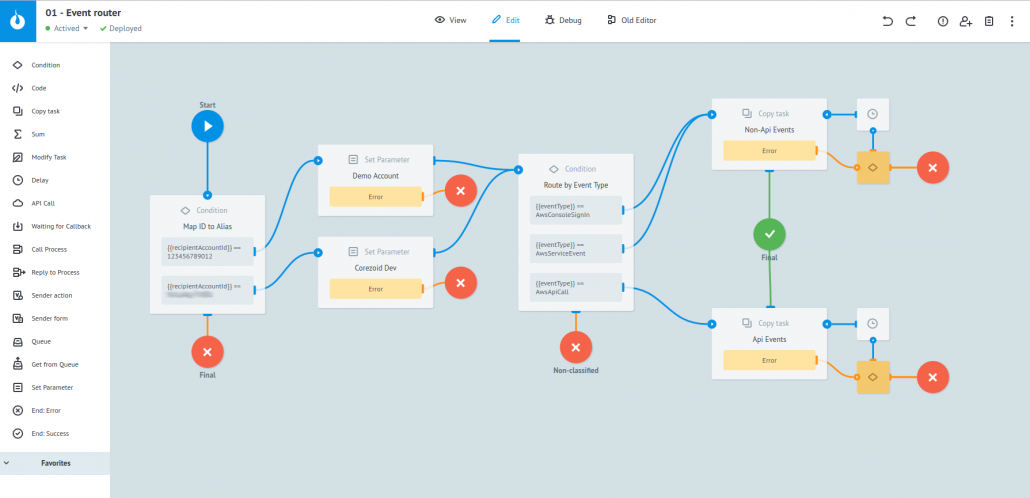Click the green Final success node
Screen dimensions: 1030x498
(769, 234)
